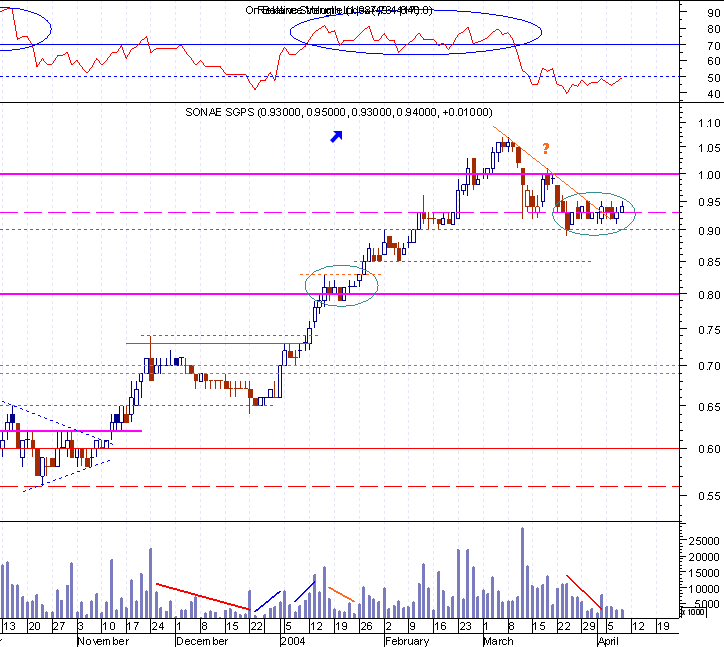Viewport: 724px width, 647px height.
Task: Click the date label 29 in March
Action: (589, 627)
